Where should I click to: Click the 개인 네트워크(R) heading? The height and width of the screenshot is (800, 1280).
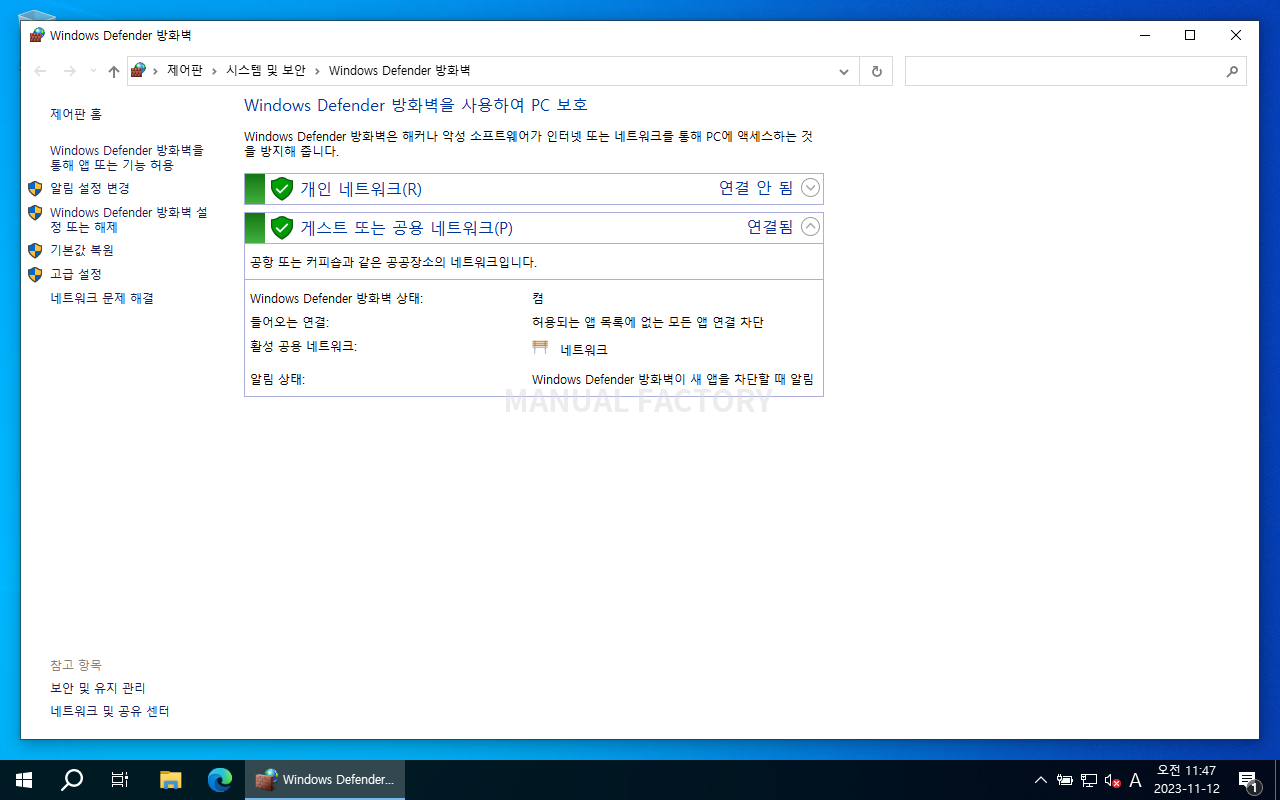click(x=361, y=189)
